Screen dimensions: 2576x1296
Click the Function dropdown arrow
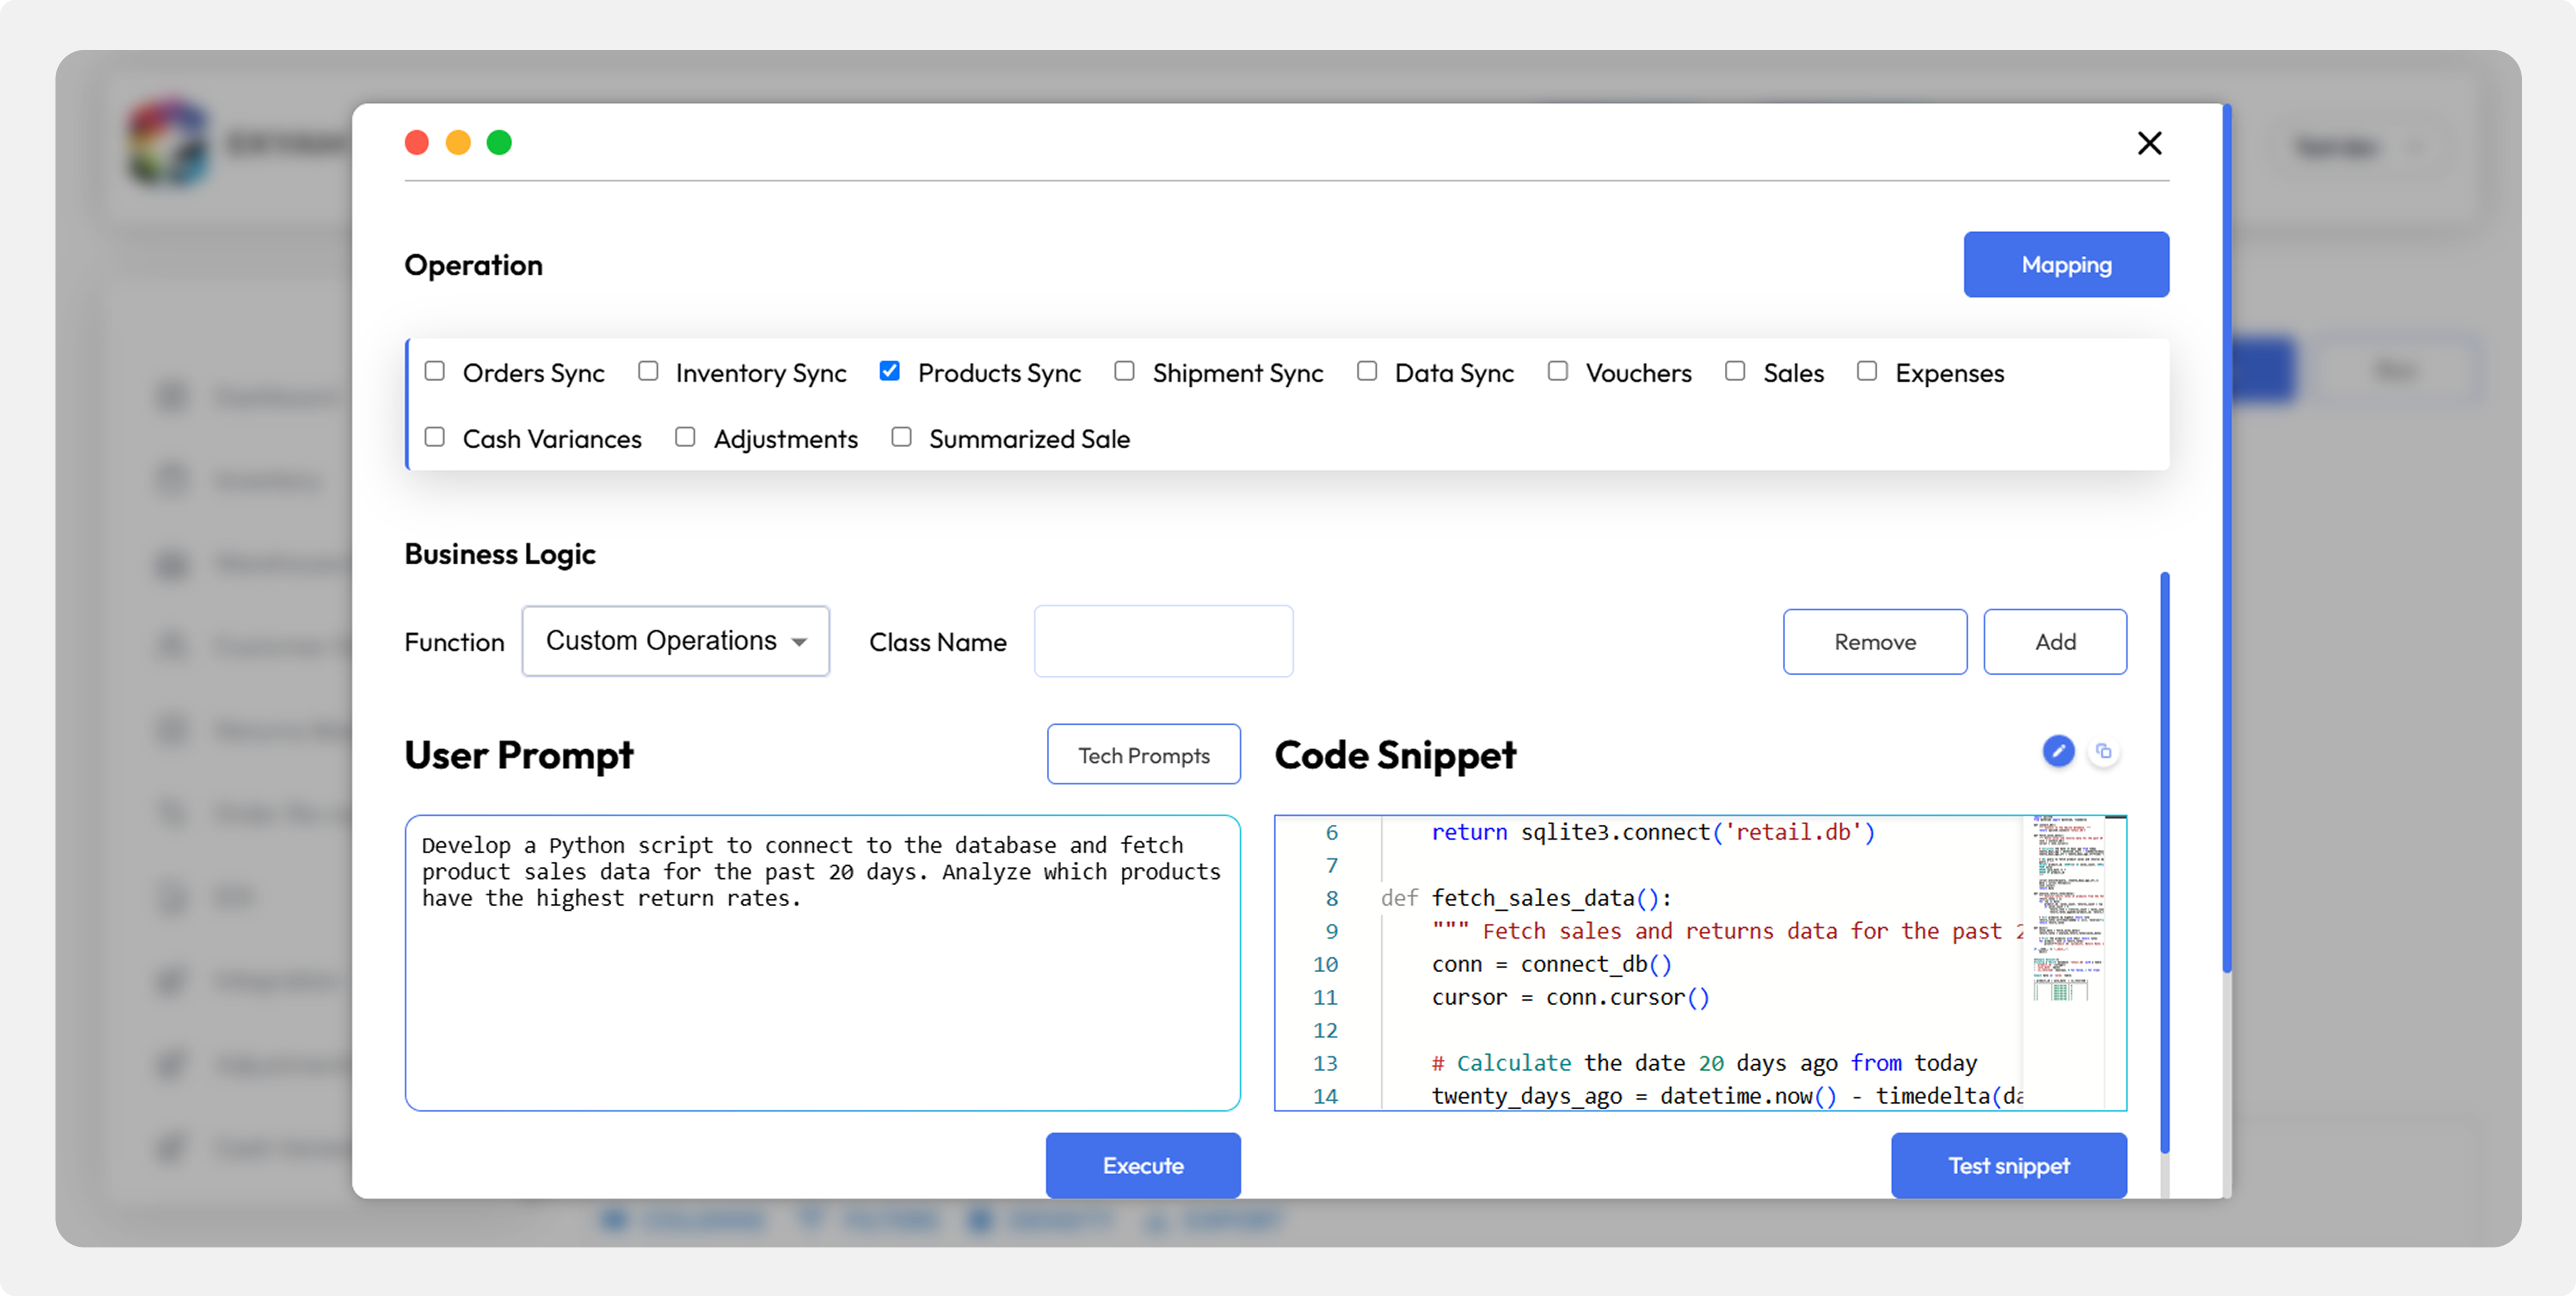point(799,642)
